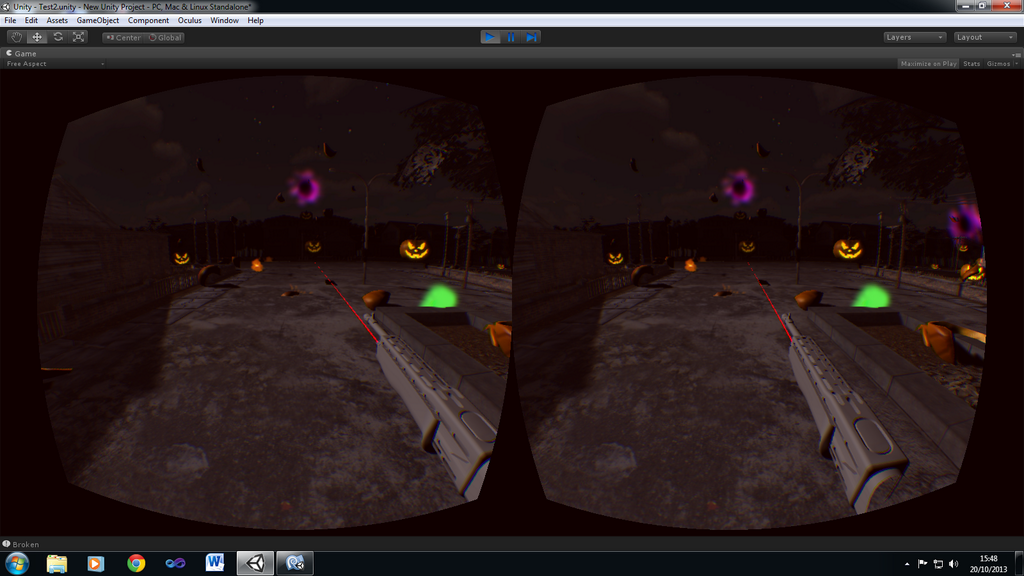Open the Layout dropdown
1024x576 pixels.
coord(984,37)
